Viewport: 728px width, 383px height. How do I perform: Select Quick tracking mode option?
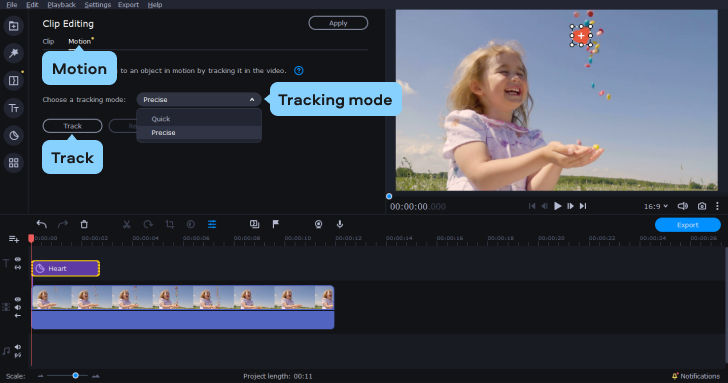[x=199, y=119]
